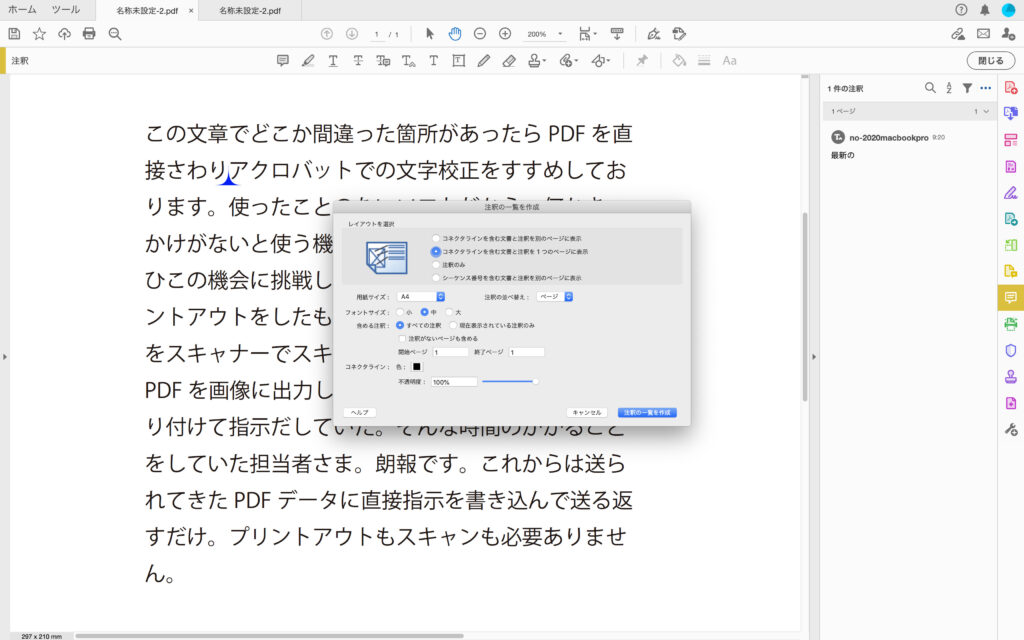Search comments in the comments panel

click(930, 88)
